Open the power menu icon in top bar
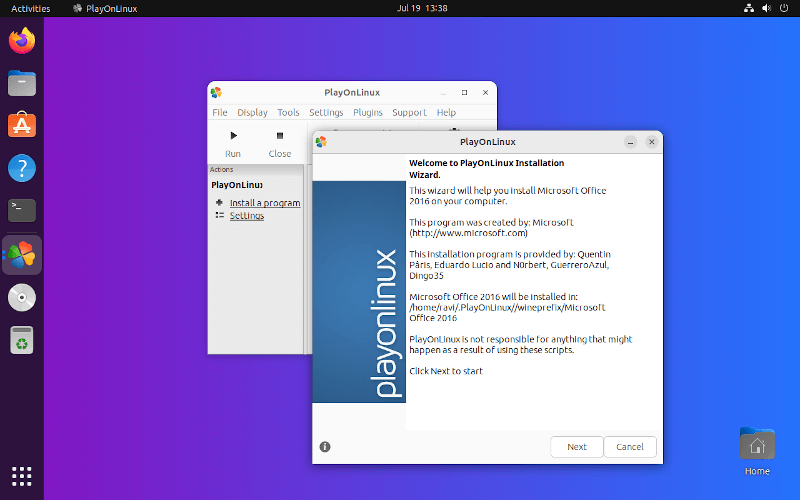 coord(784,8)
